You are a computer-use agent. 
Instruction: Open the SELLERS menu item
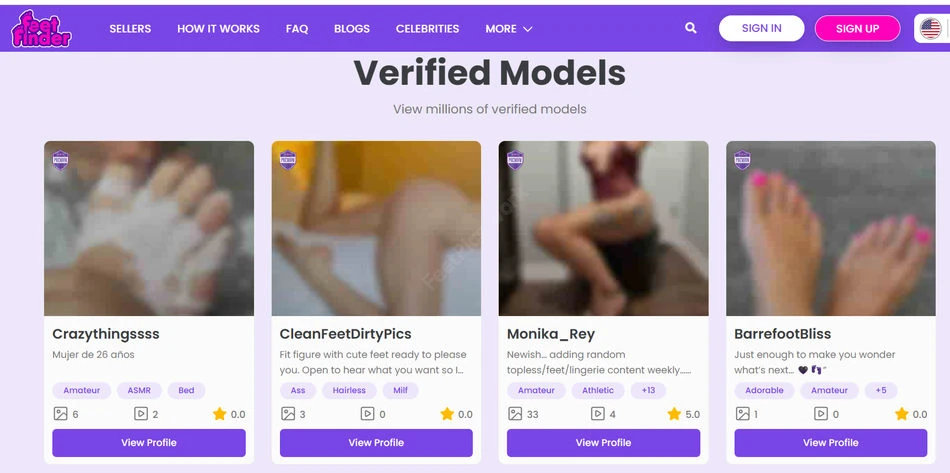[x=130, y=28]
